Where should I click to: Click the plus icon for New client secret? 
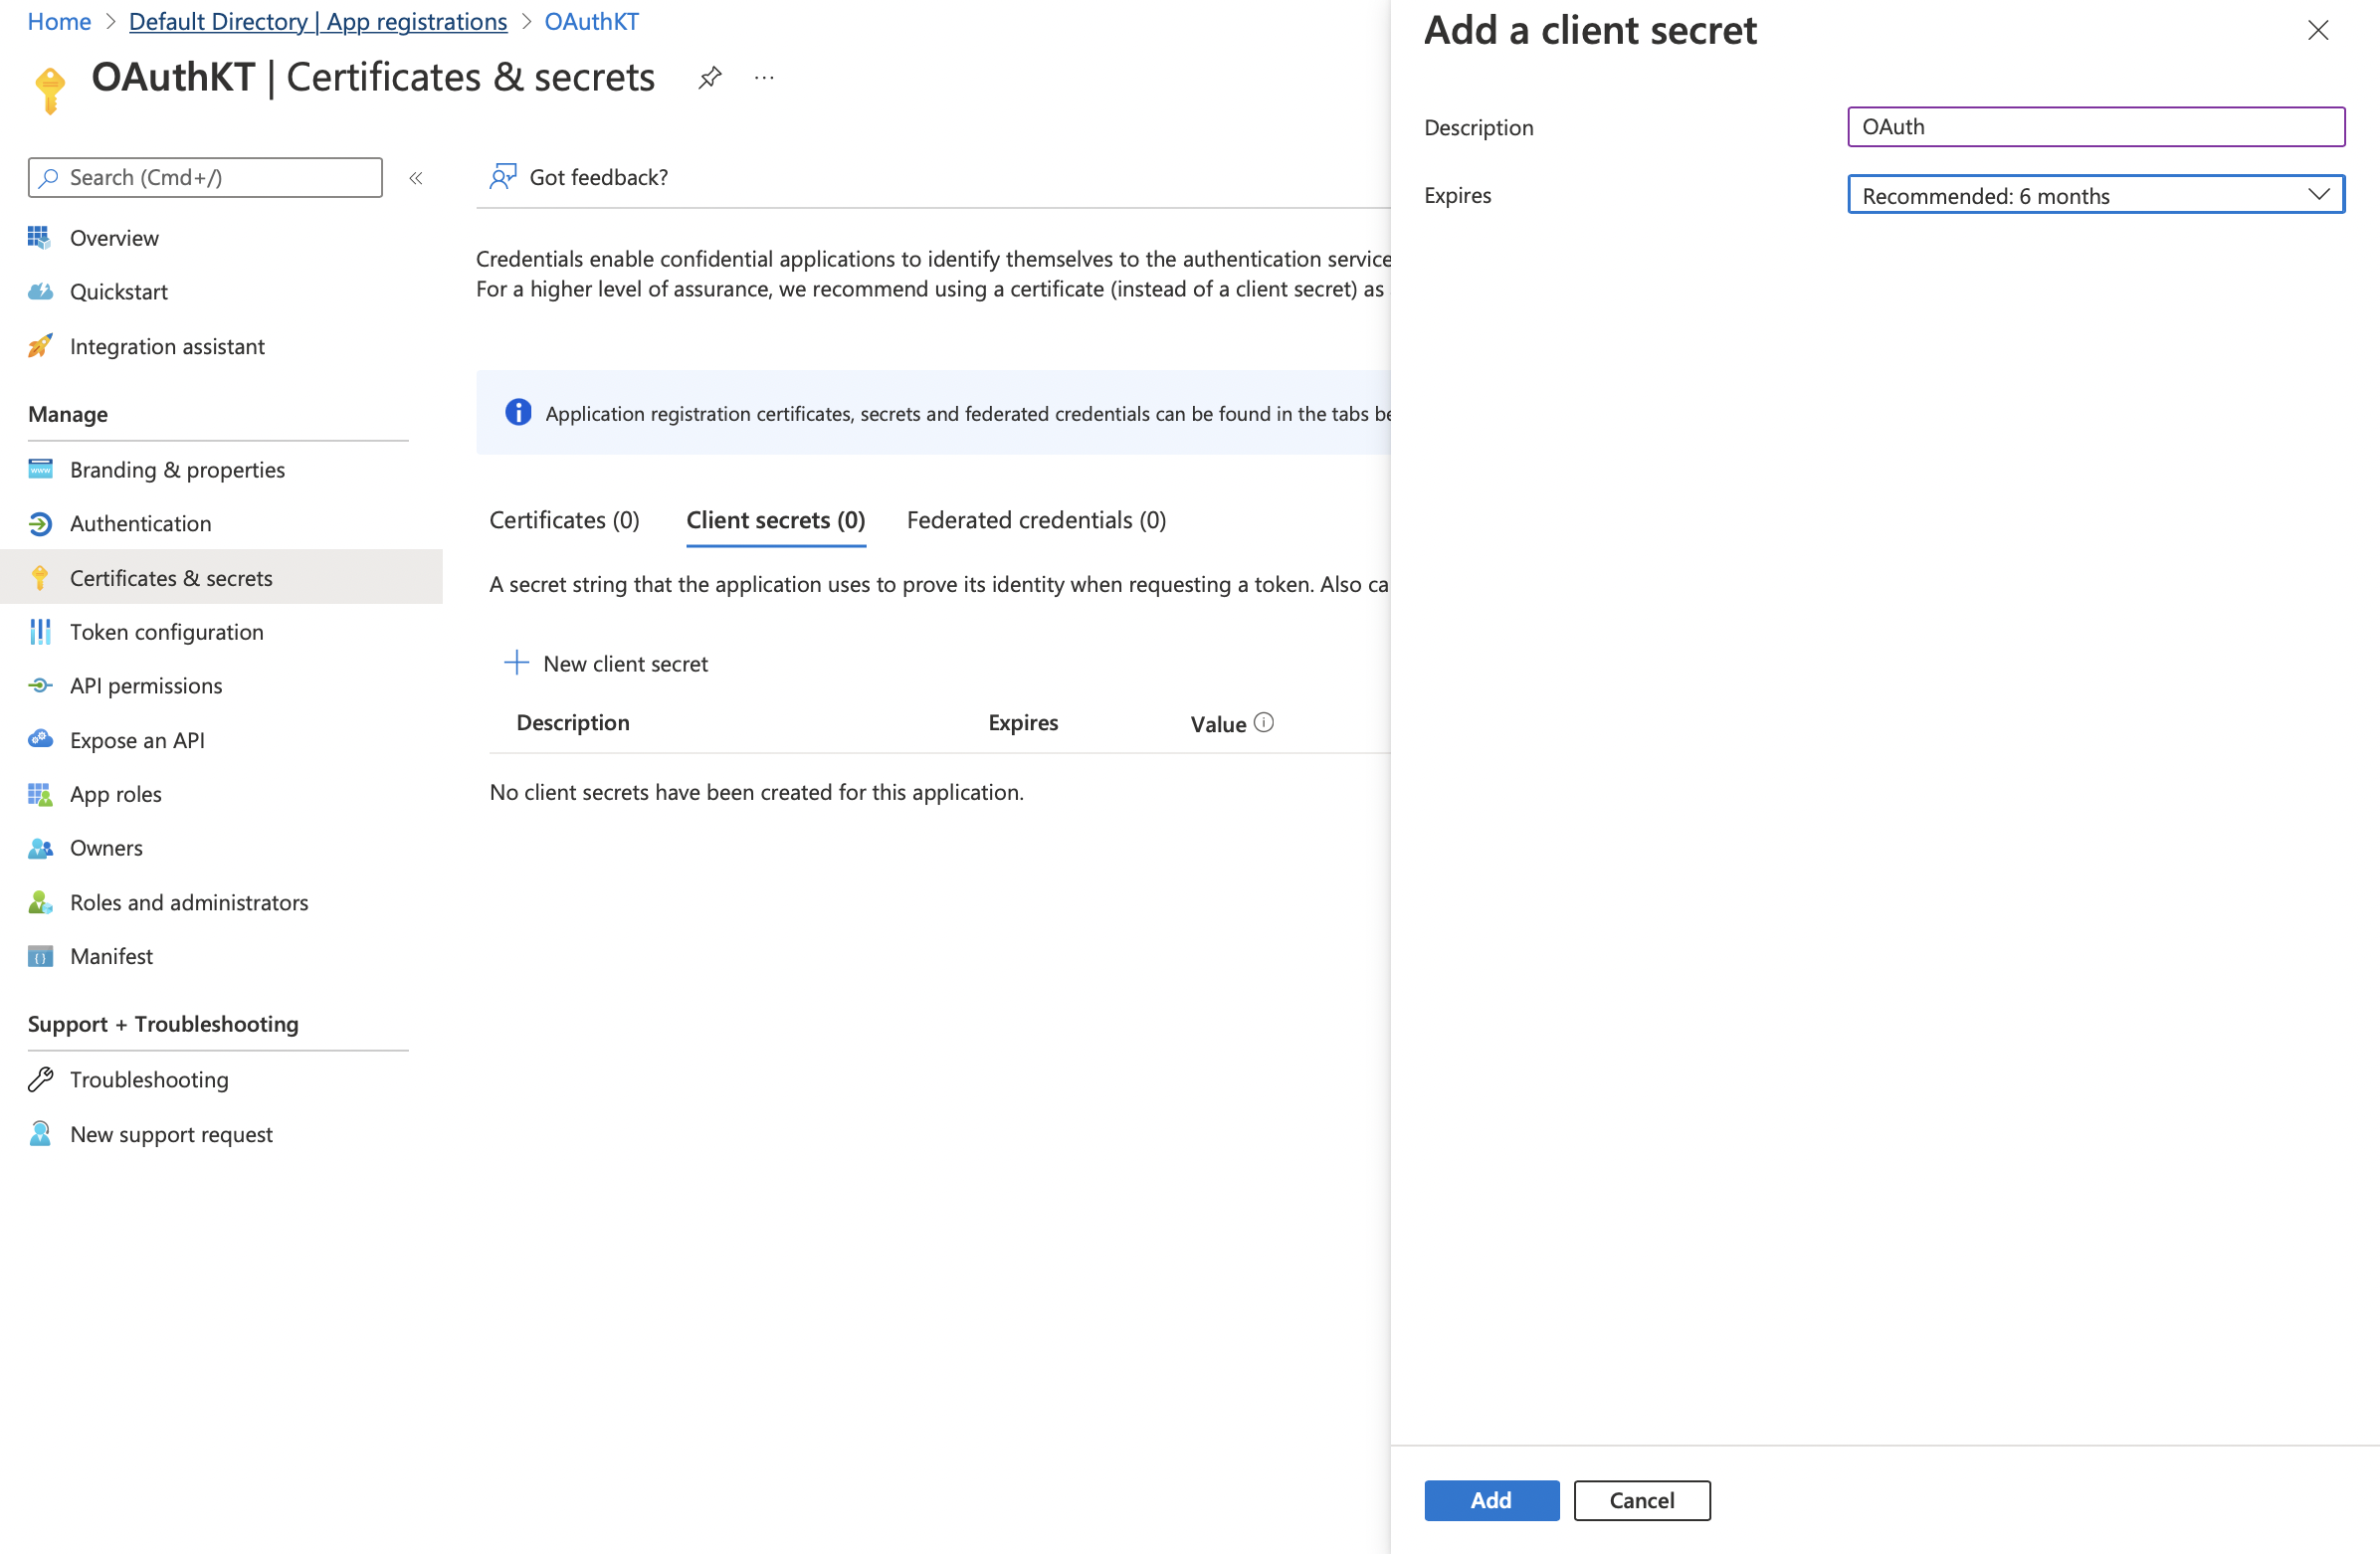click(516, 662)
